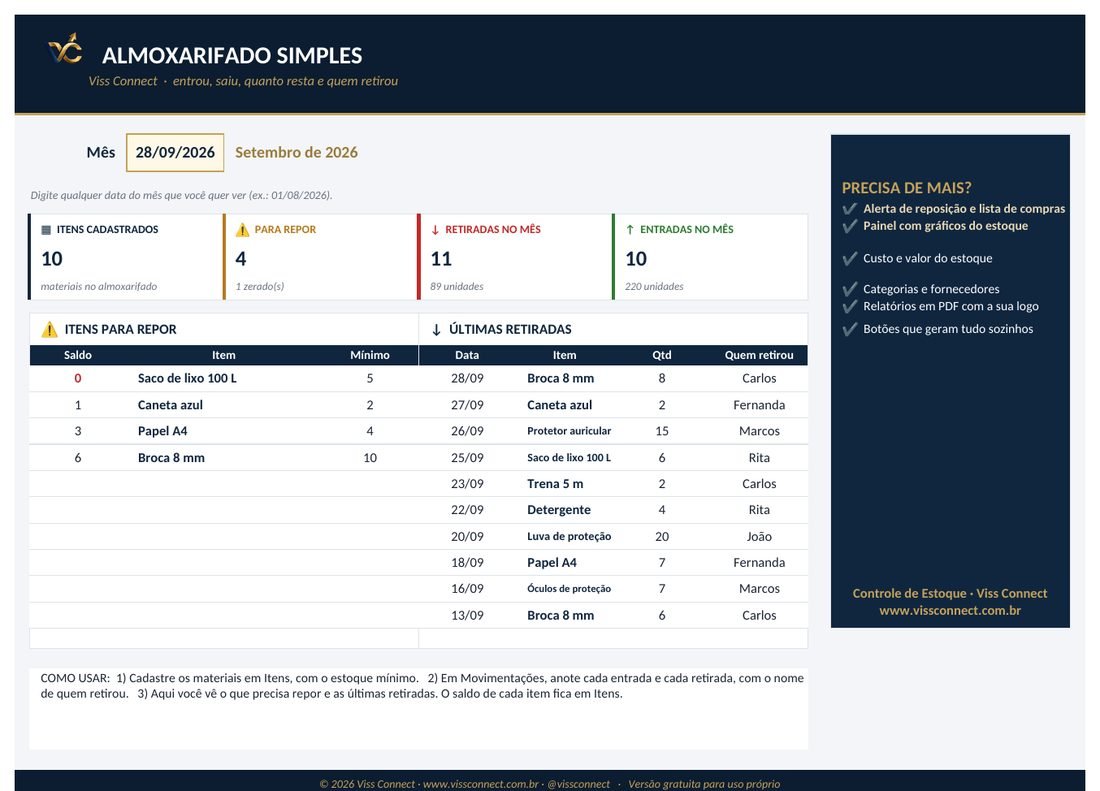Click the 89 unidades text under Retiradas
This screenshot has height=791, width=1100.
[457, 286]
